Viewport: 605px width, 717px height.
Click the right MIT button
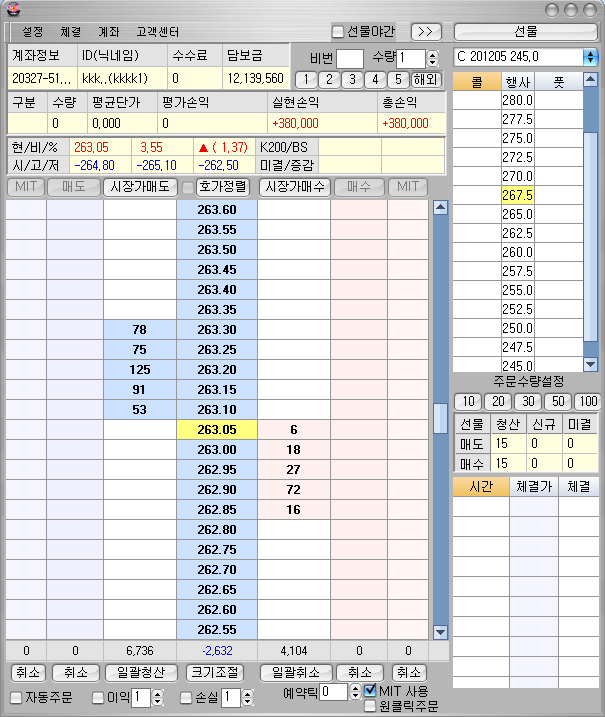click(x=408, y=187)
